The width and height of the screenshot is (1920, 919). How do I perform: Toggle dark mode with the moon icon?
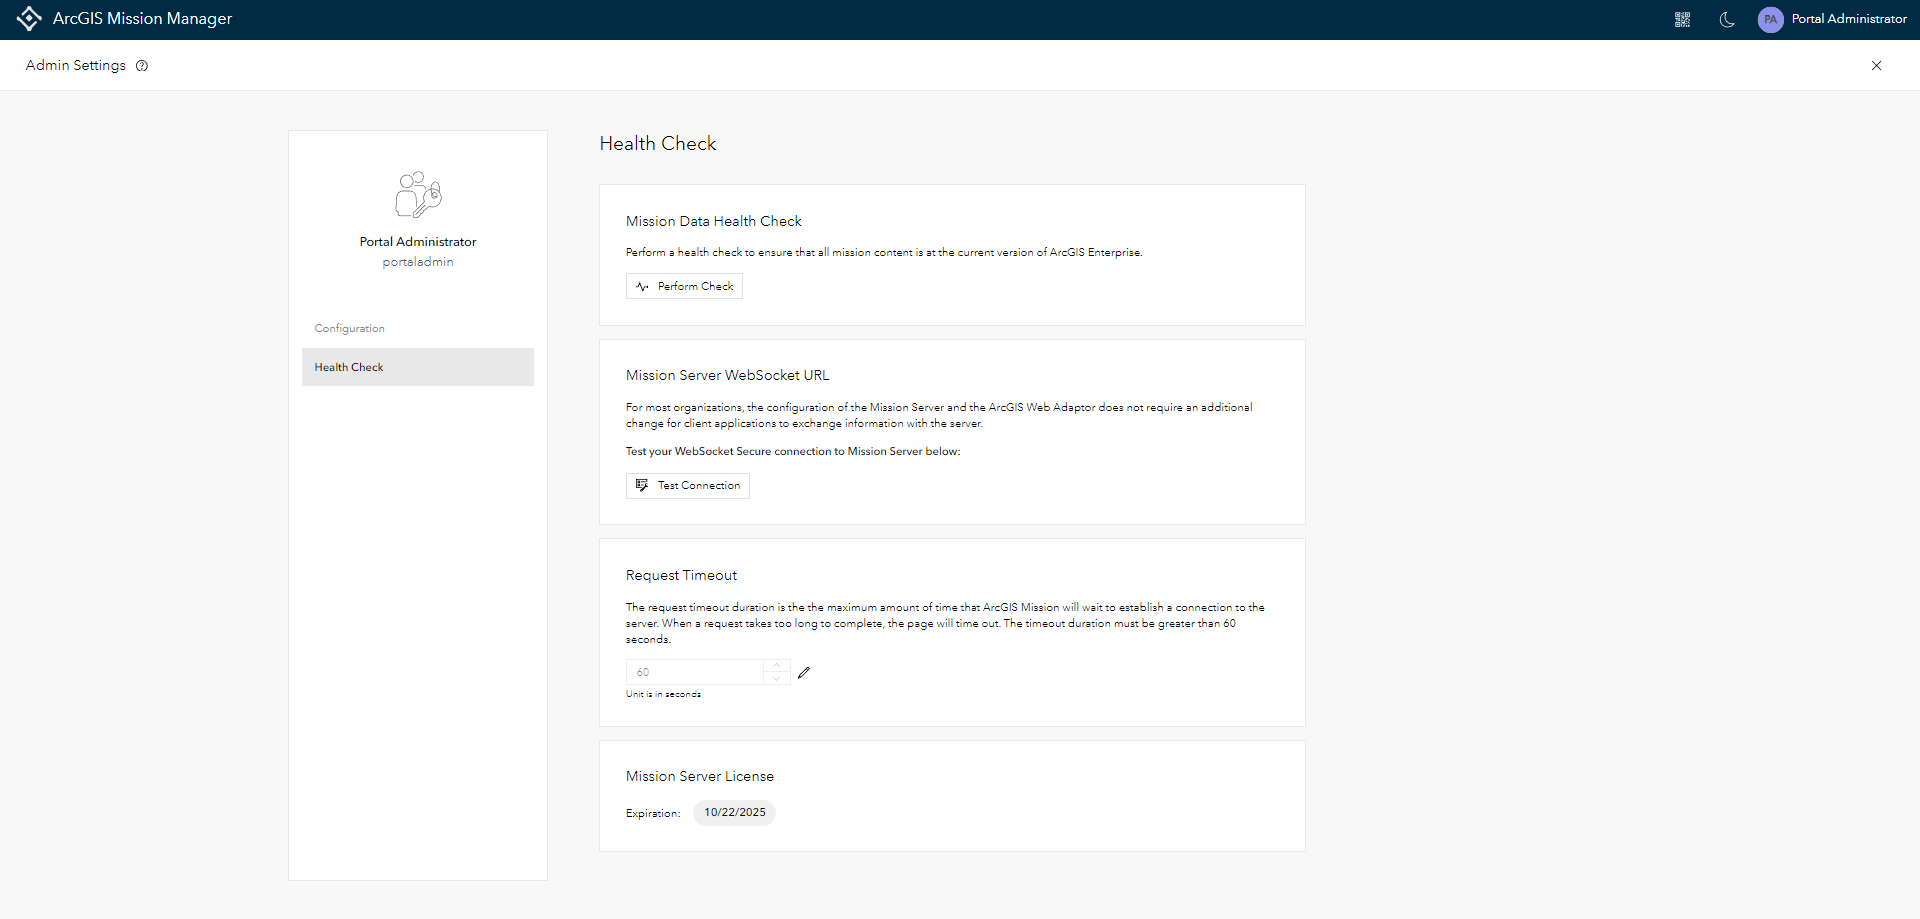click(1727, 20)
